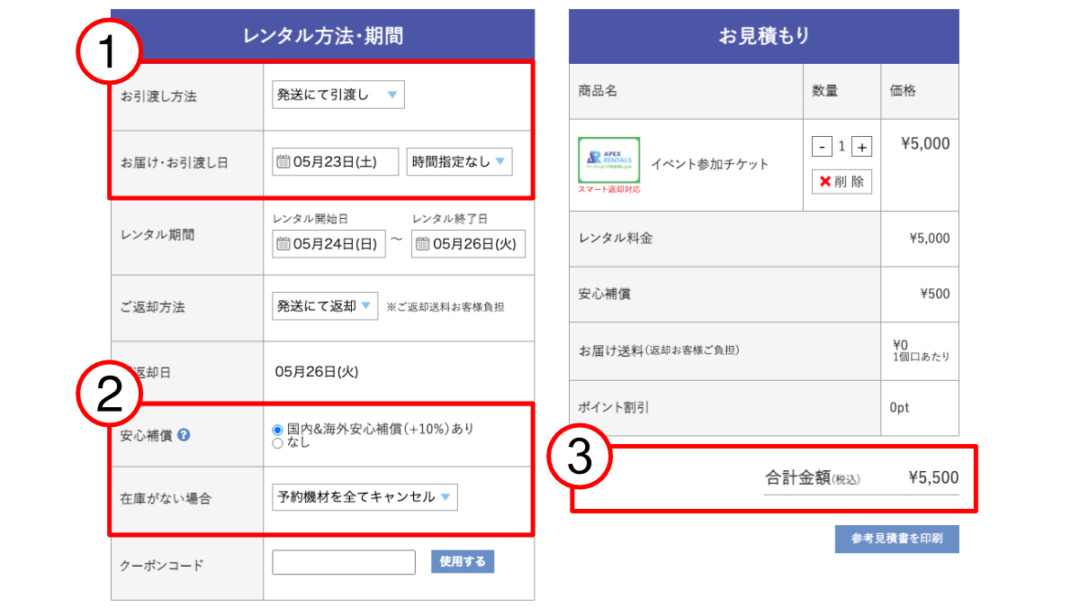Viewport: 1080px width, 608px height.
Task: Open the ご返却方法 dropdown 発送にて返却
Action: 324,306
